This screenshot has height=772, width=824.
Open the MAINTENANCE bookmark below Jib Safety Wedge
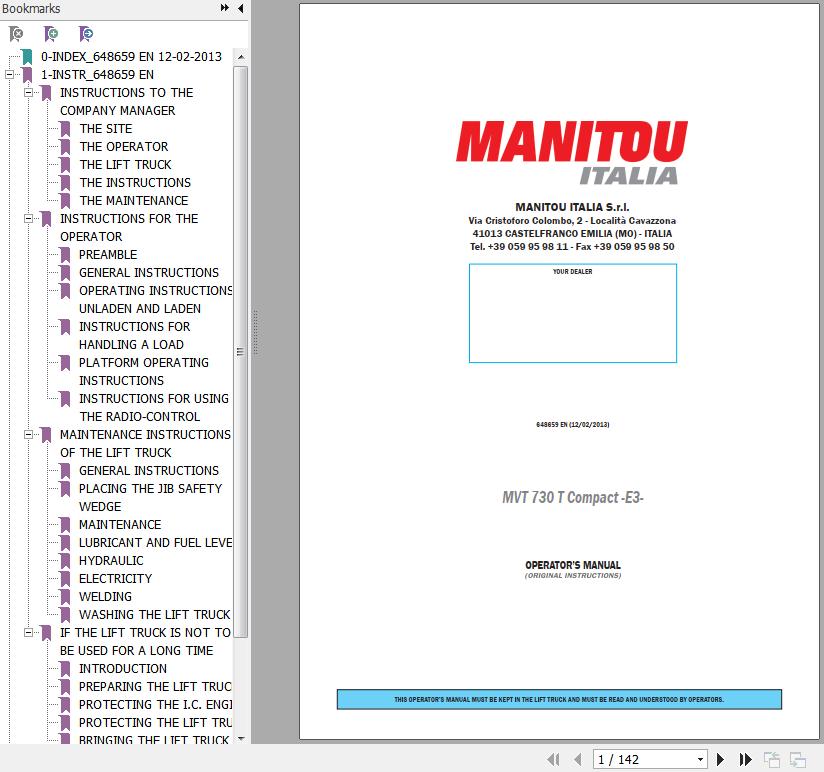tap(120, 525)
